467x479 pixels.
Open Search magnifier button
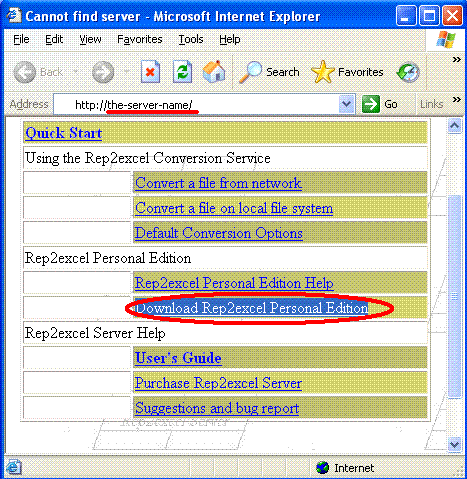point(270,72)
